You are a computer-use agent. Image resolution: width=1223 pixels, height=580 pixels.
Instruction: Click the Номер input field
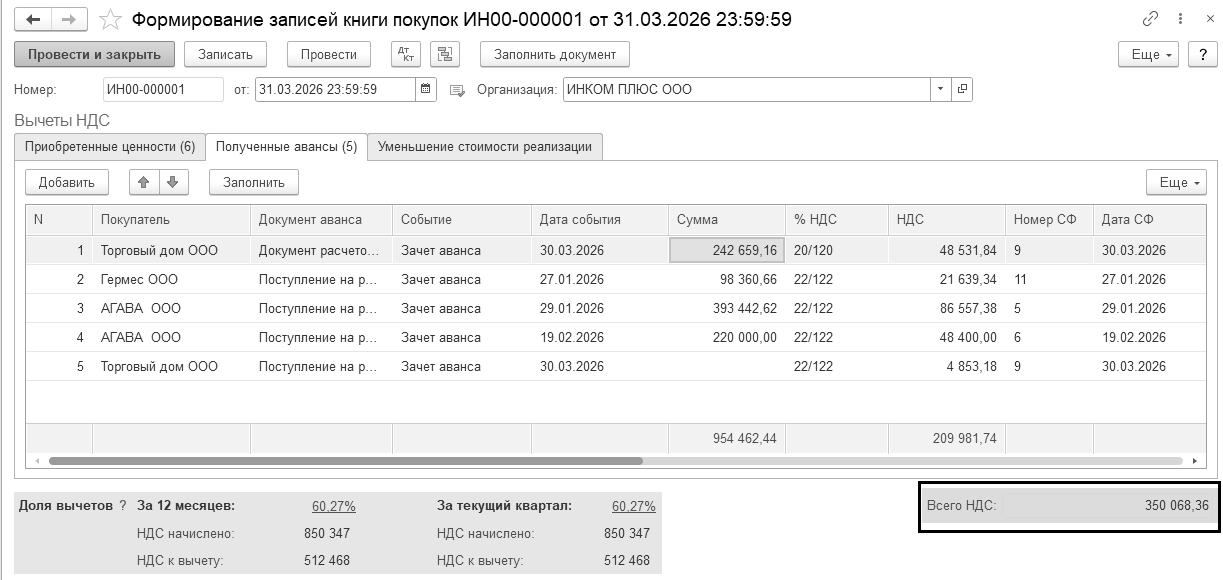163,89
